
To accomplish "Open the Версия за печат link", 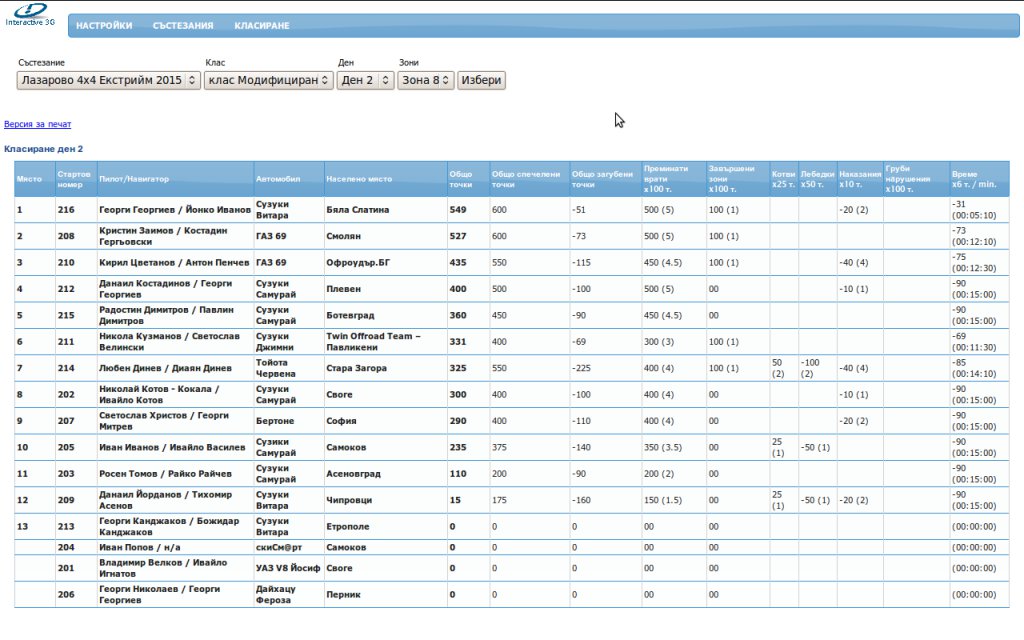I will tap(38, 125).
